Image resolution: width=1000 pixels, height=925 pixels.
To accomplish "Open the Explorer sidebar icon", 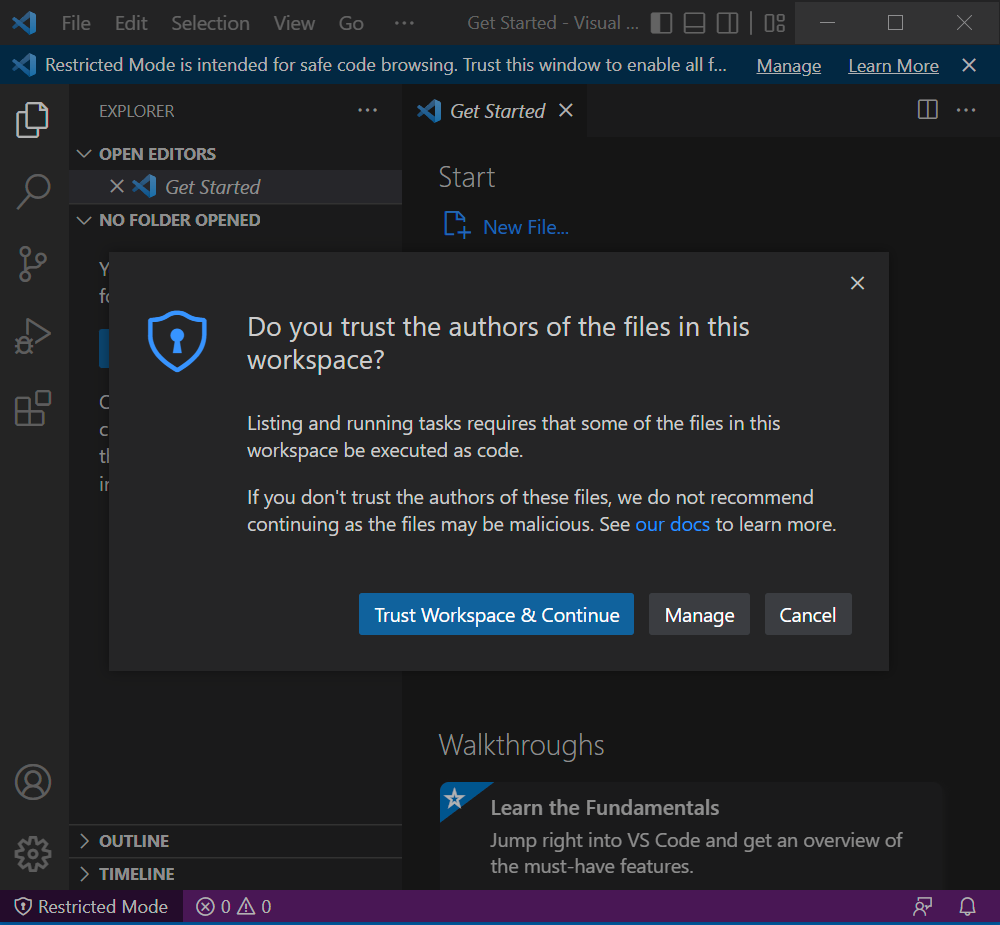I will pyautogui.click(x=33, y=118).
